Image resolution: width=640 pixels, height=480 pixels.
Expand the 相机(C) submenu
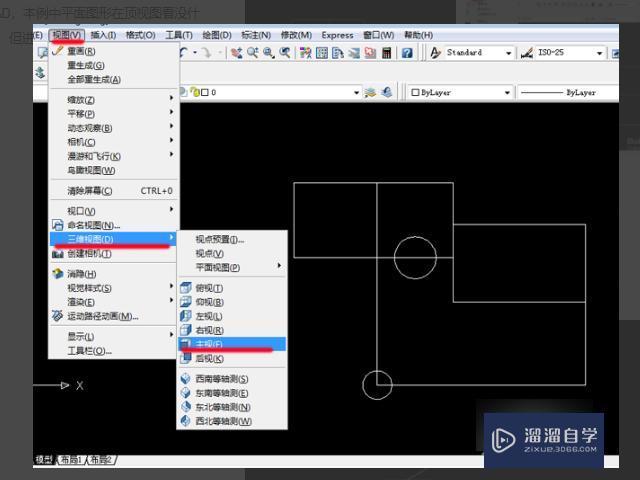[113, 142]
